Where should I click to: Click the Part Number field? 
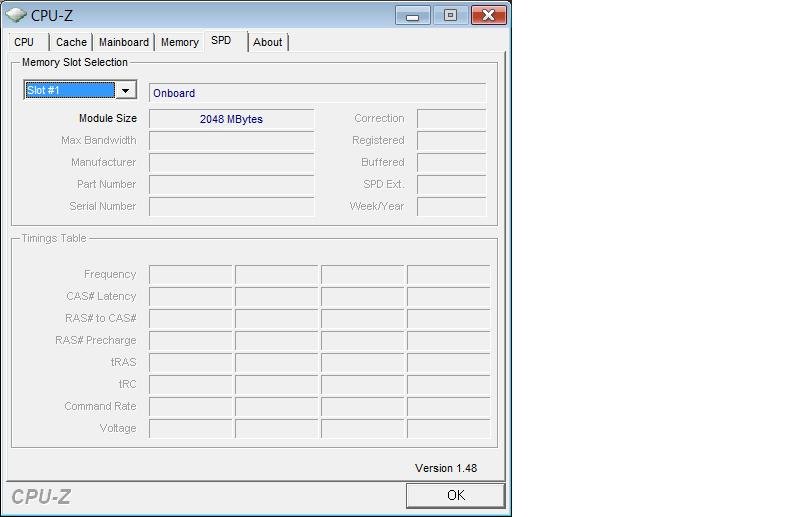click(232, 185)
